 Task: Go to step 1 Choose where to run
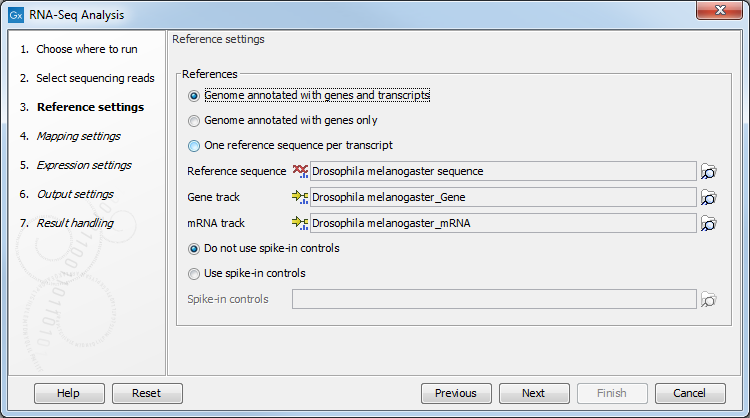(x=79, y=49)
